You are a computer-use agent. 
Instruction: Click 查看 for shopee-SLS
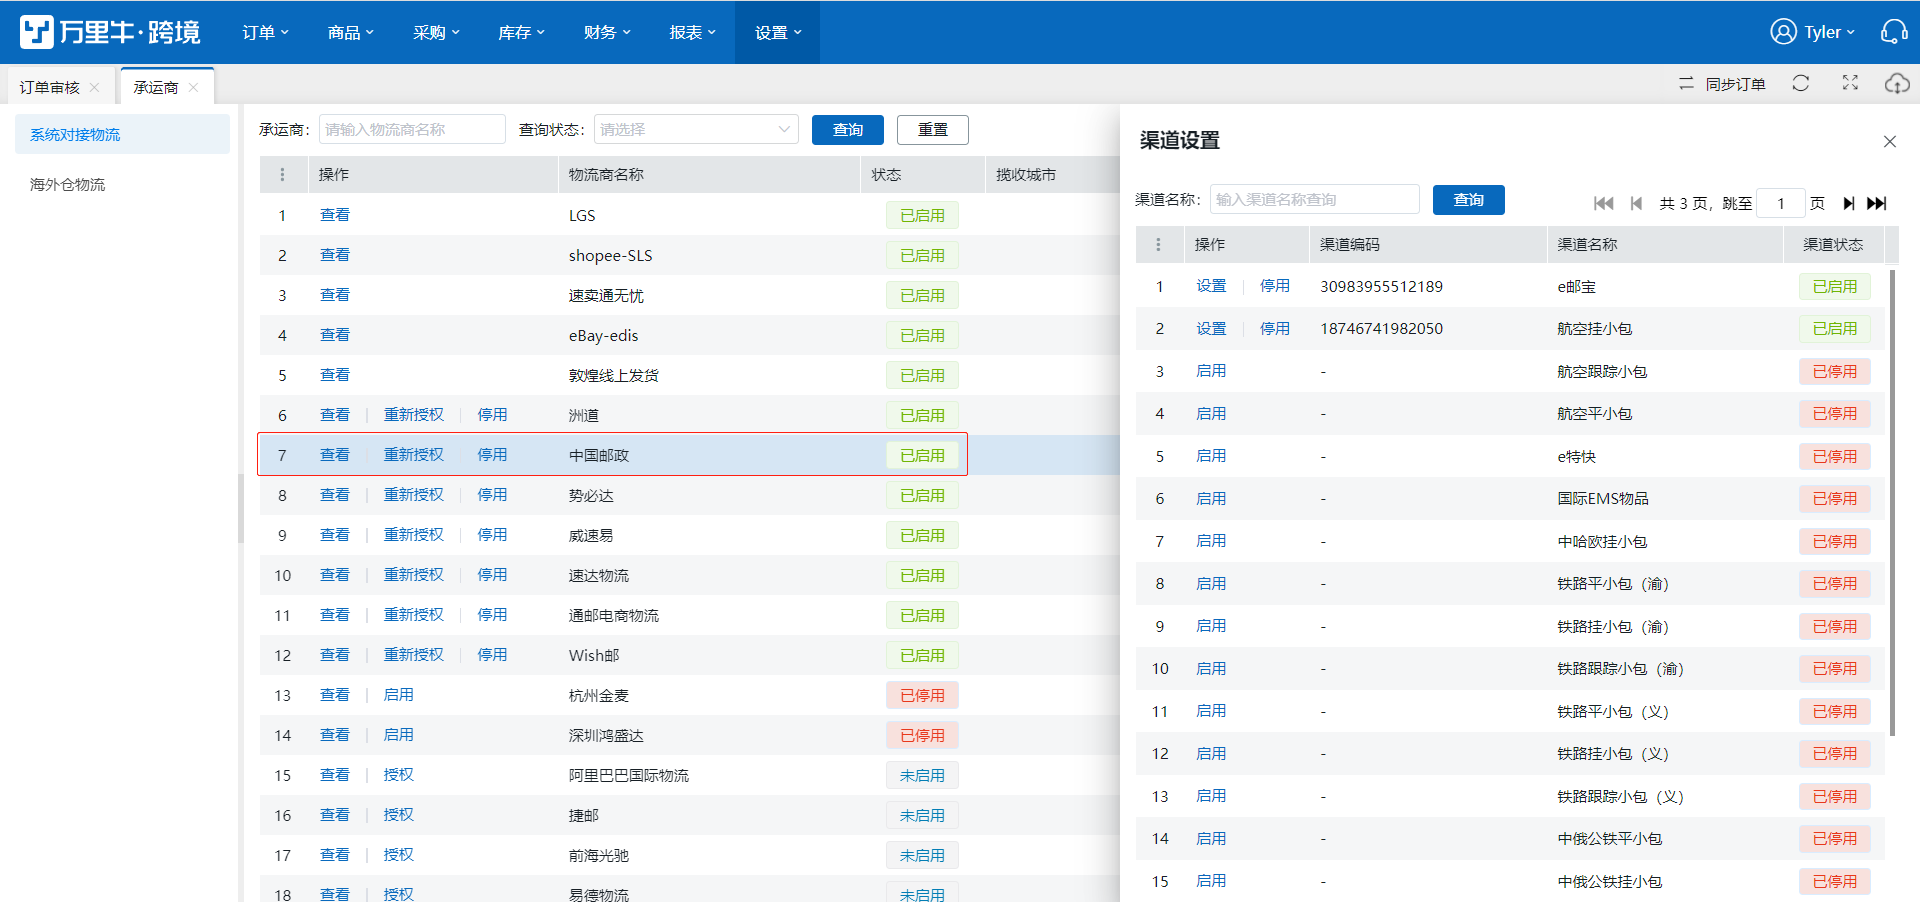[335, 255]
